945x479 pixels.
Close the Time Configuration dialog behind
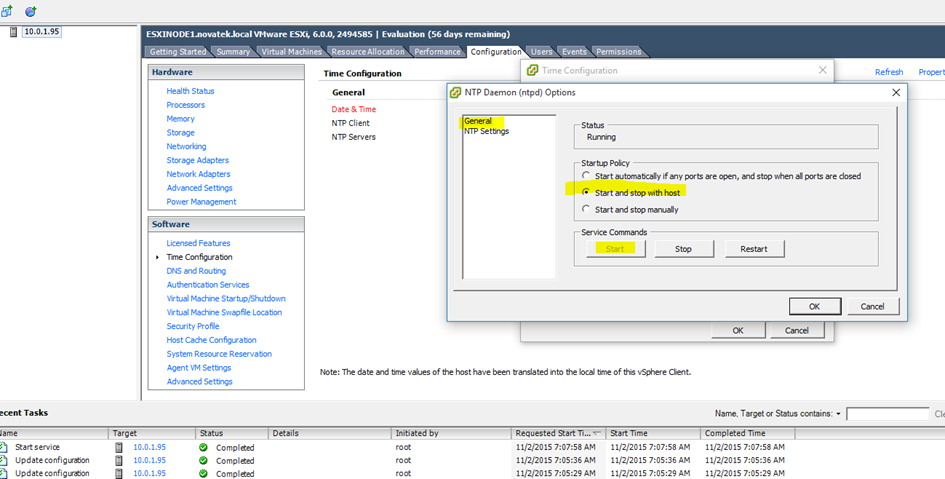click(823, 70)
